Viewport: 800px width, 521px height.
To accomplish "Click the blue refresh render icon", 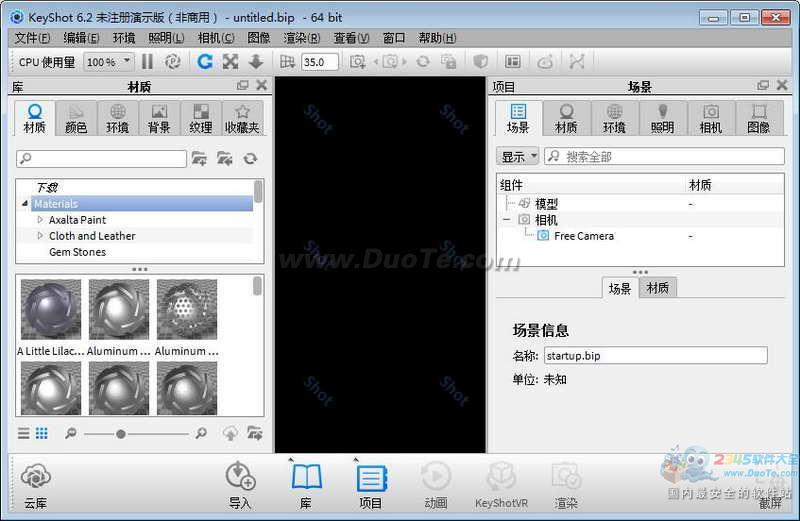I will 205,62.
